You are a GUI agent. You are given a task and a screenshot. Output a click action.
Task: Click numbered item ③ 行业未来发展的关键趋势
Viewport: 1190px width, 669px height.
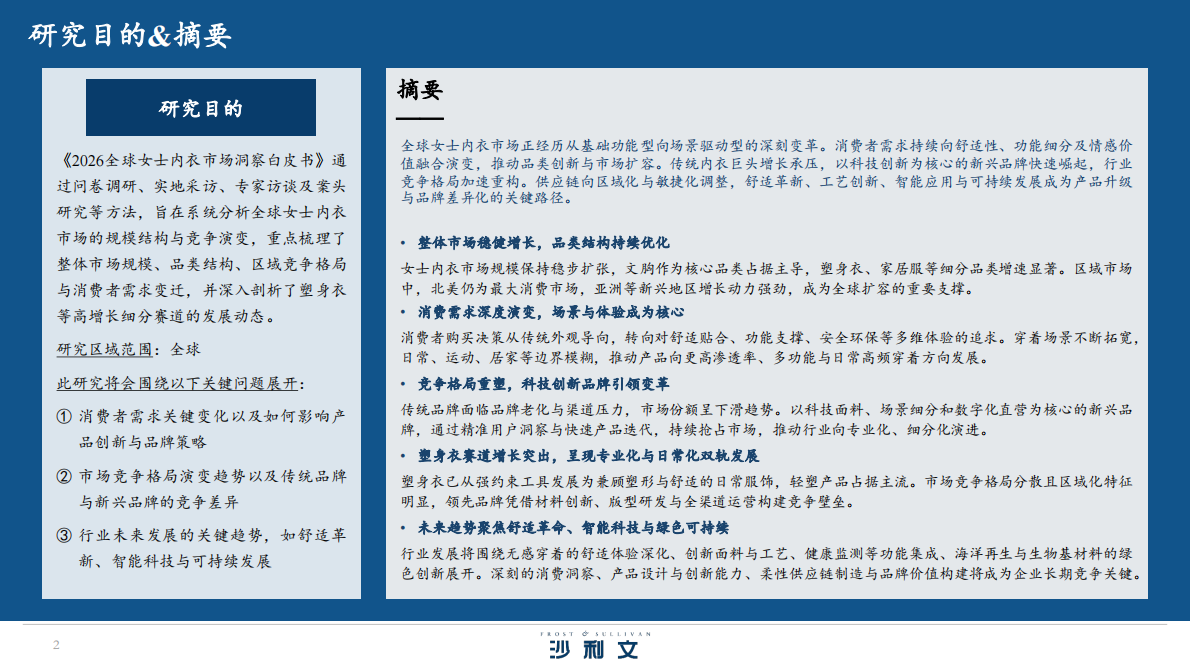[x=202, y=548]
